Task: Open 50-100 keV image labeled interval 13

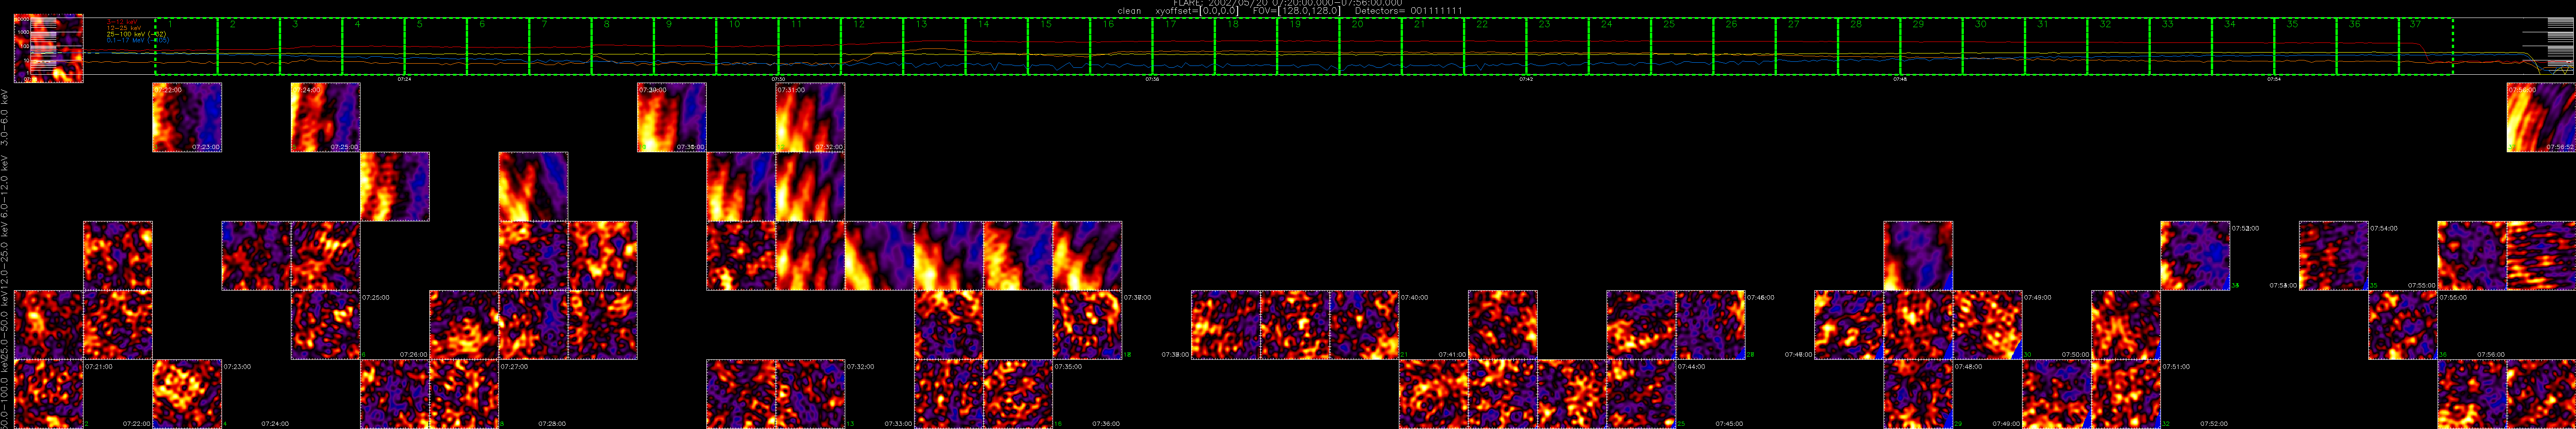Action: point(811,394)
